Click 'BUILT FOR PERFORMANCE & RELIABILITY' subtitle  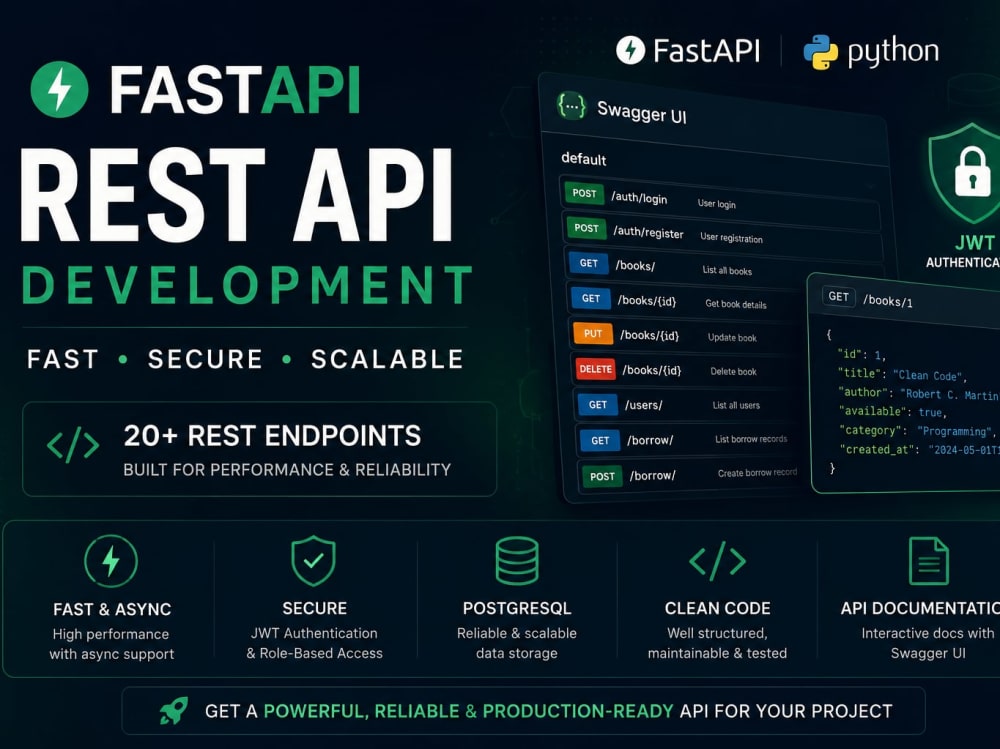click(287, 470)
